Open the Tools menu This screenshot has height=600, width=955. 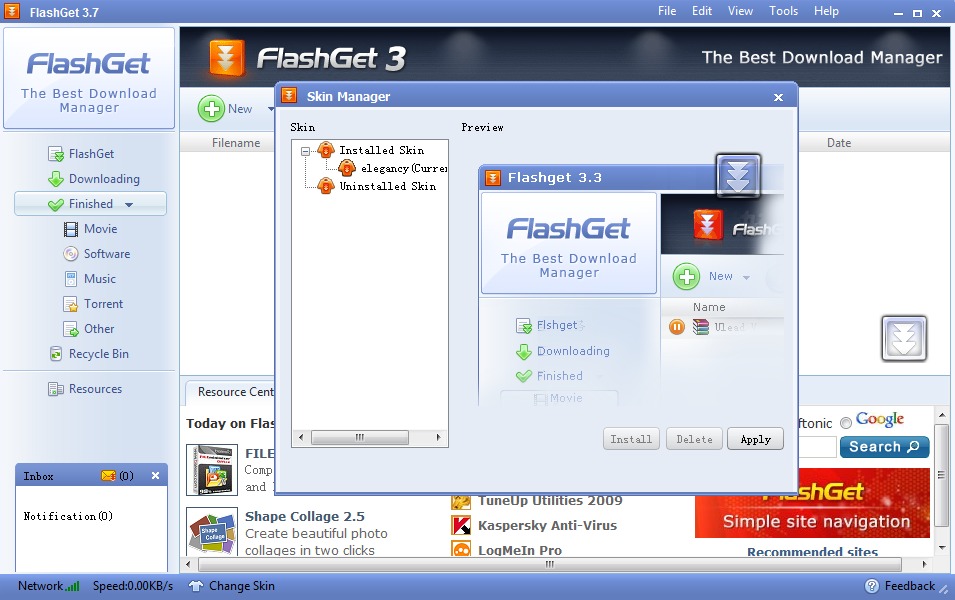(x=783, y=11)
